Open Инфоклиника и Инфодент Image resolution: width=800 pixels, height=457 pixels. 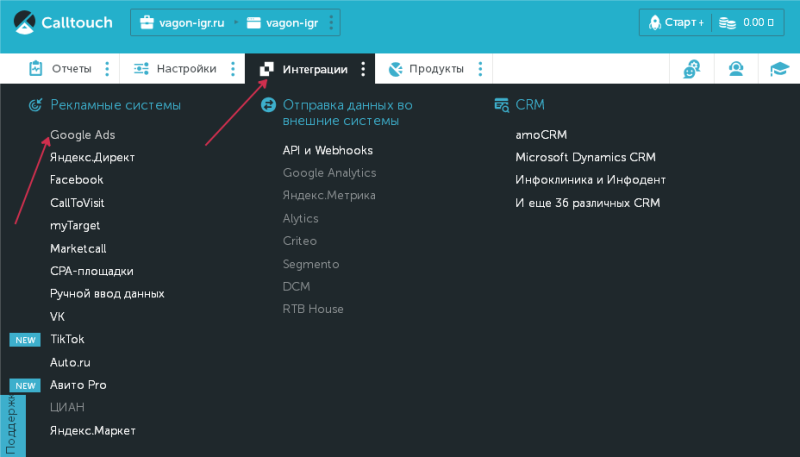tap(590, 180)
